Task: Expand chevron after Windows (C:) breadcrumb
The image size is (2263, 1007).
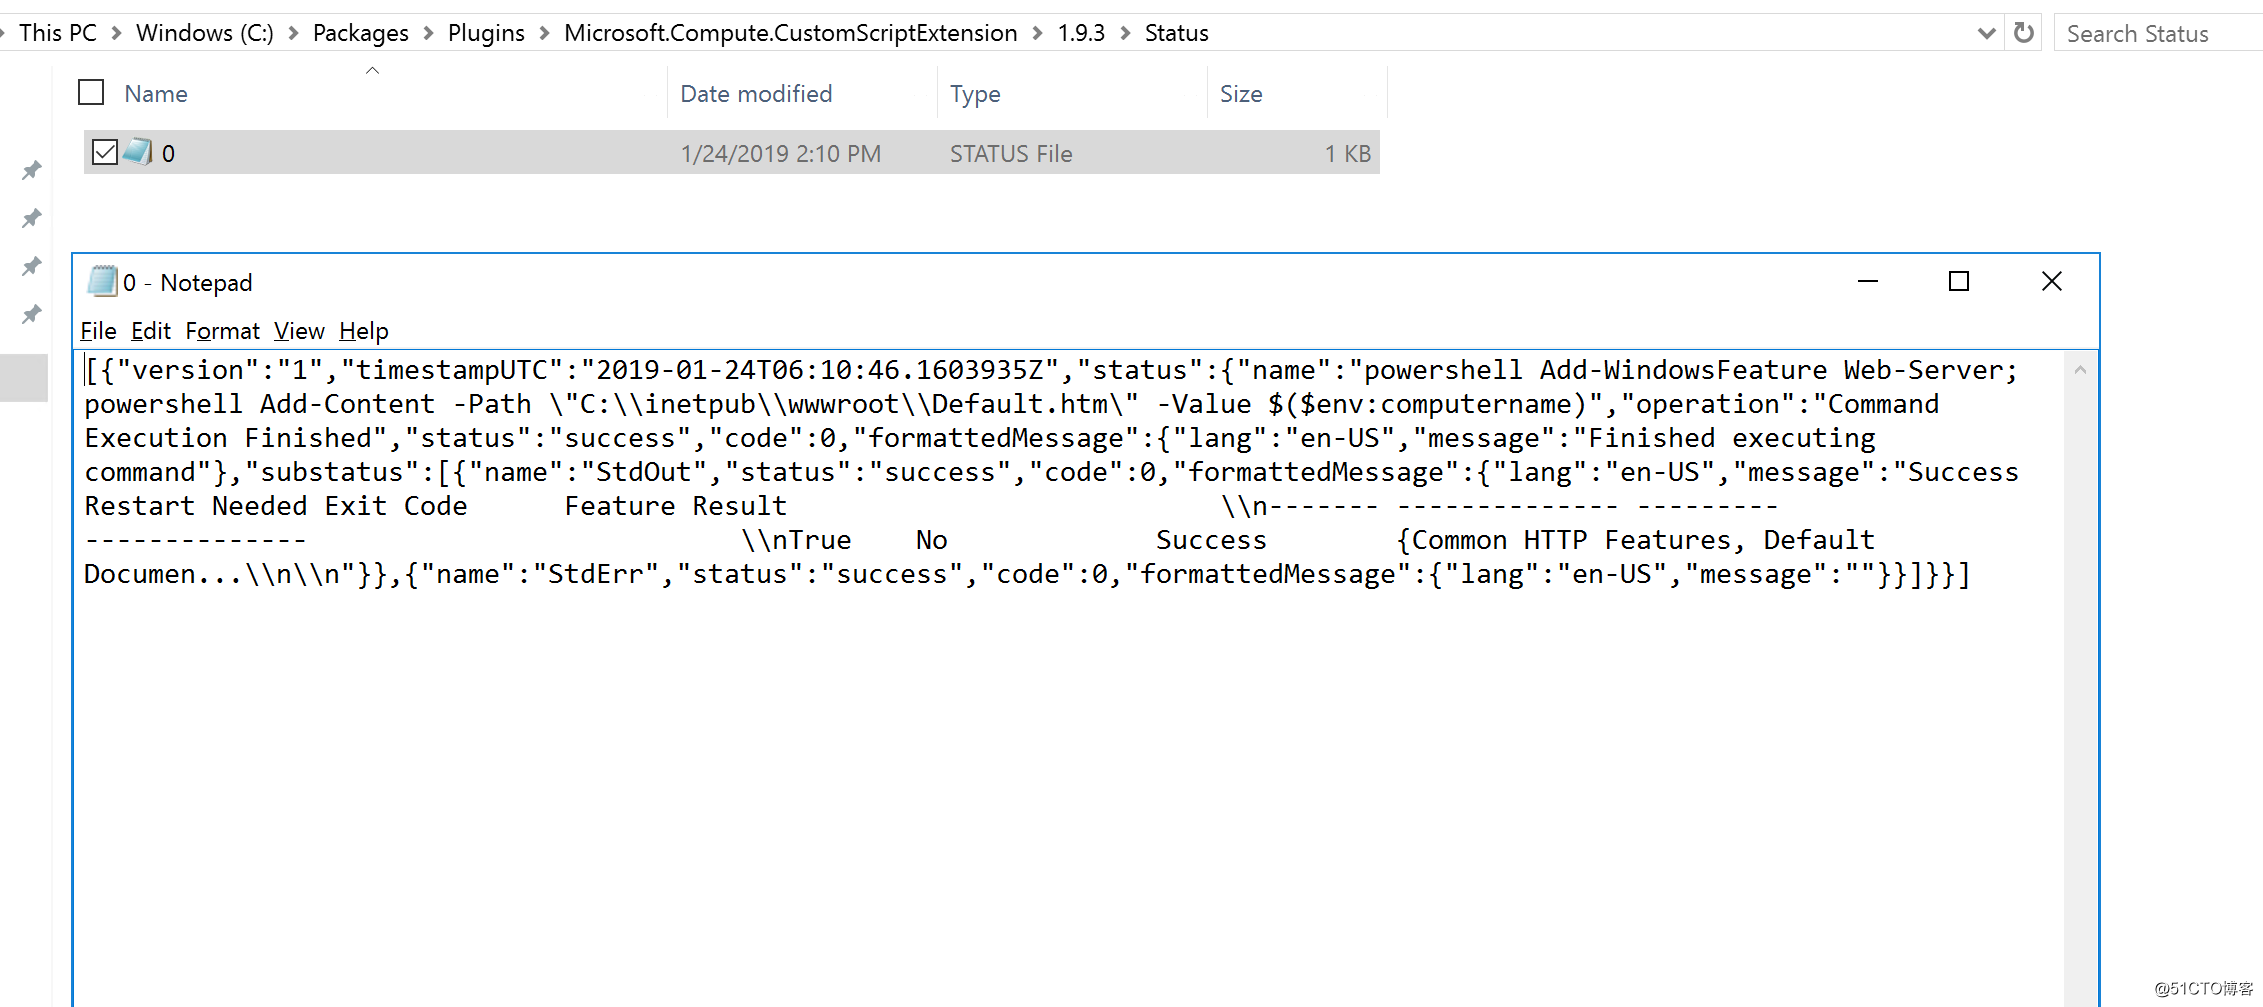Action: tap(294, 33)
